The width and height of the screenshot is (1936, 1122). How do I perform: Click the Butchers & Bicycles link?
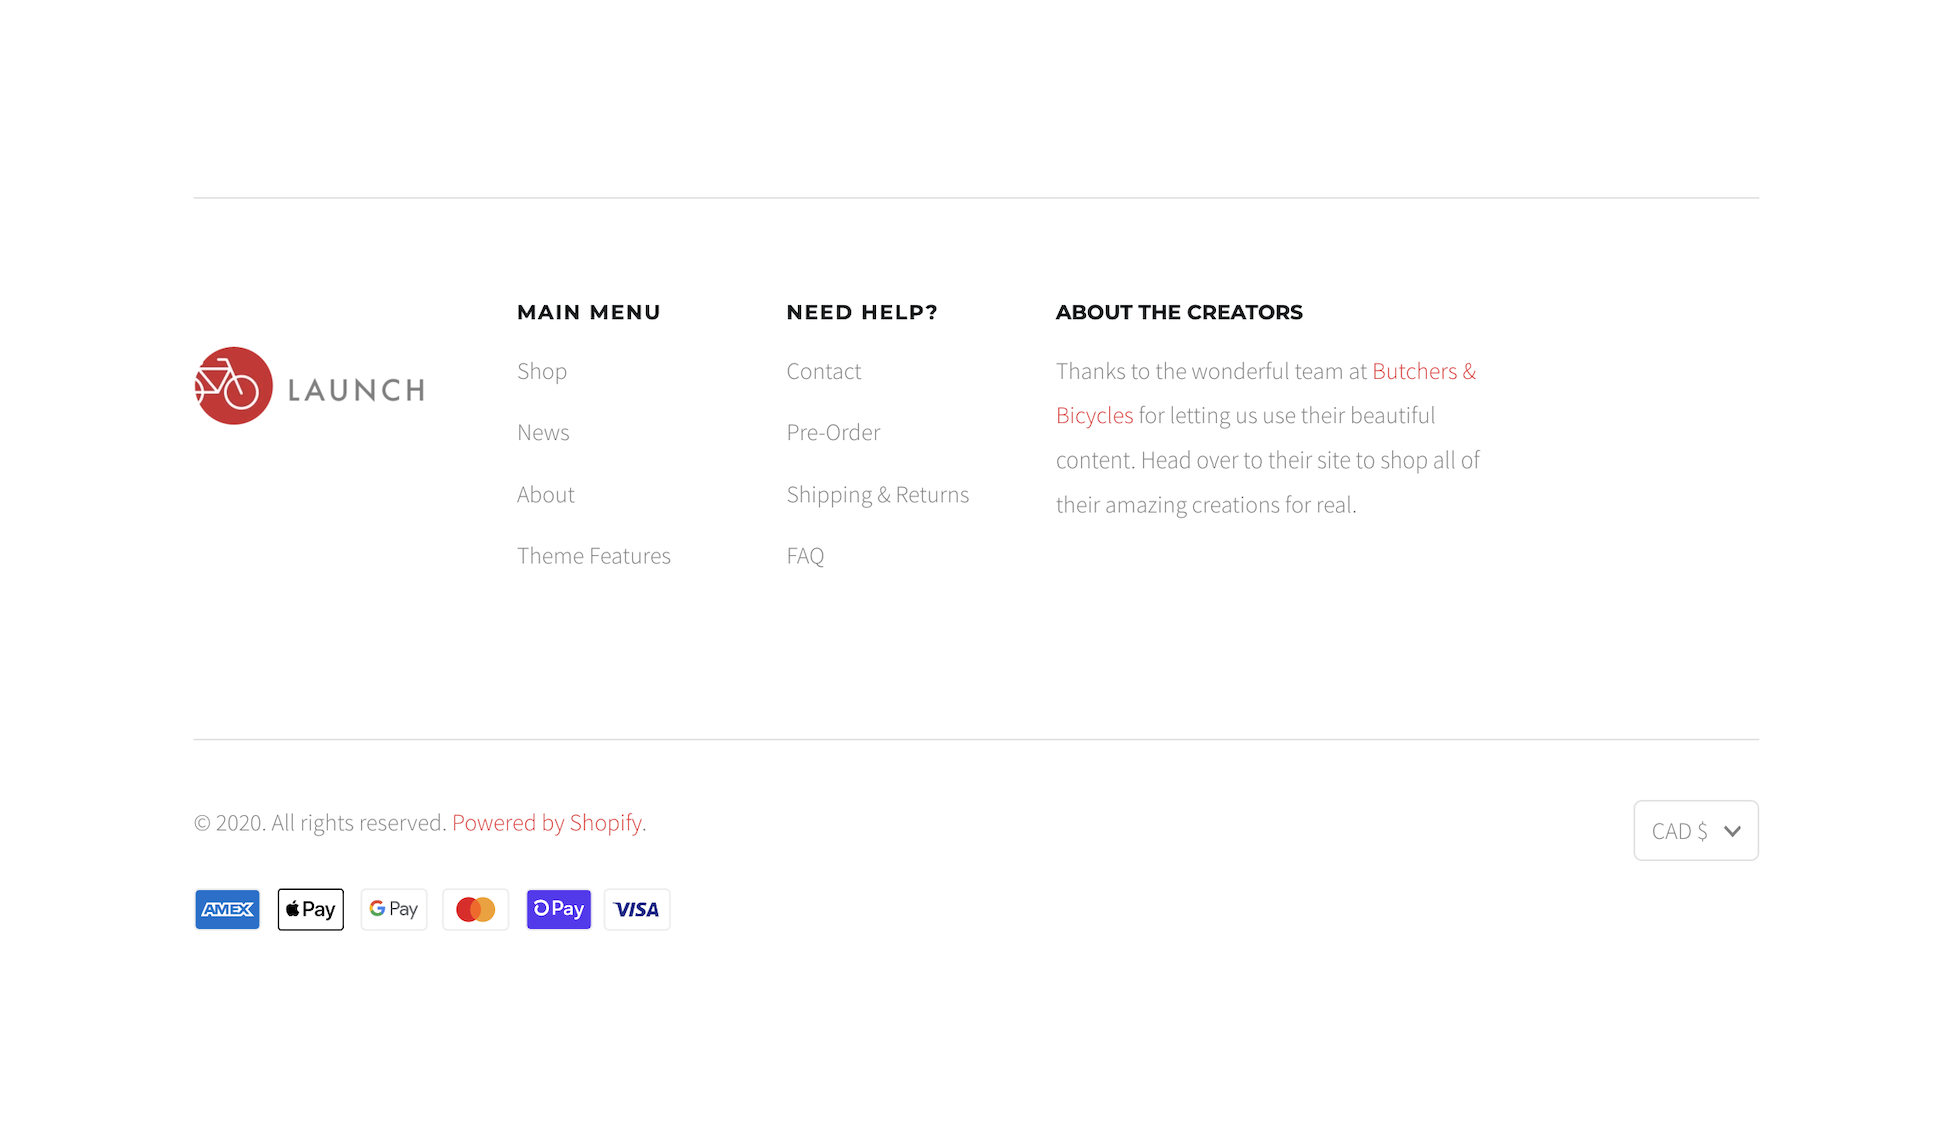point(1424,371)
